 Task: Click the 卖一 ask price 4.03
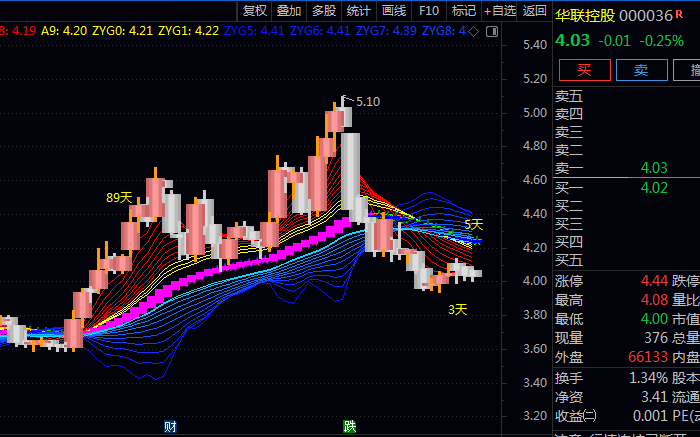(654, 168)
